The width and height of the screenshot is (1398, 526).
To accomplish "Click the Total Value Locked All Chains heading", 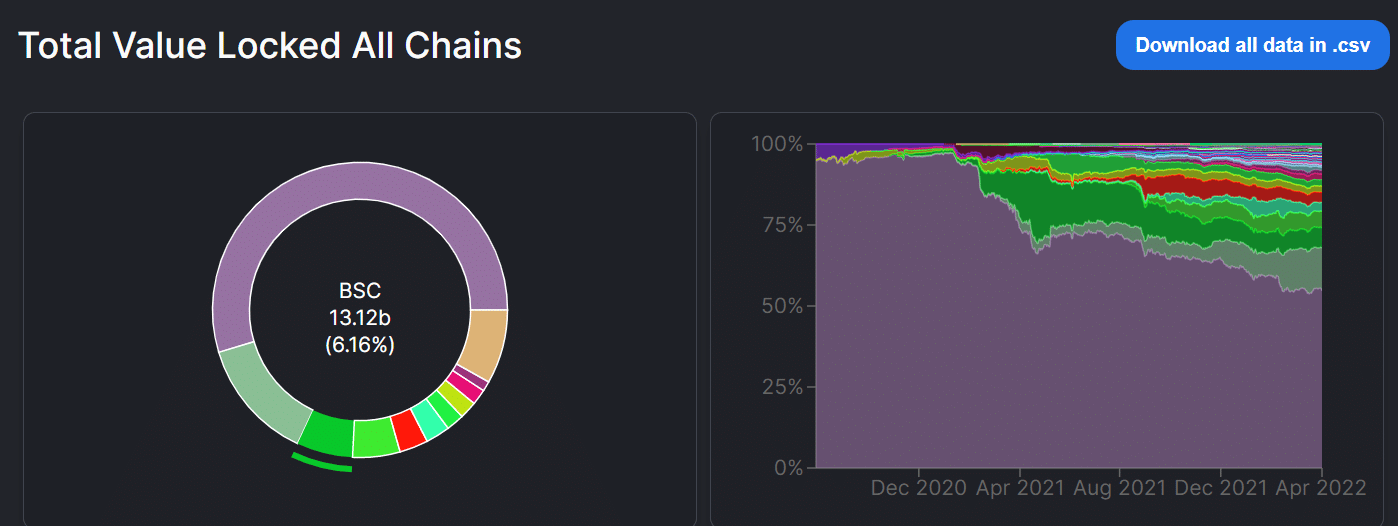I will [x=270, y=46].
